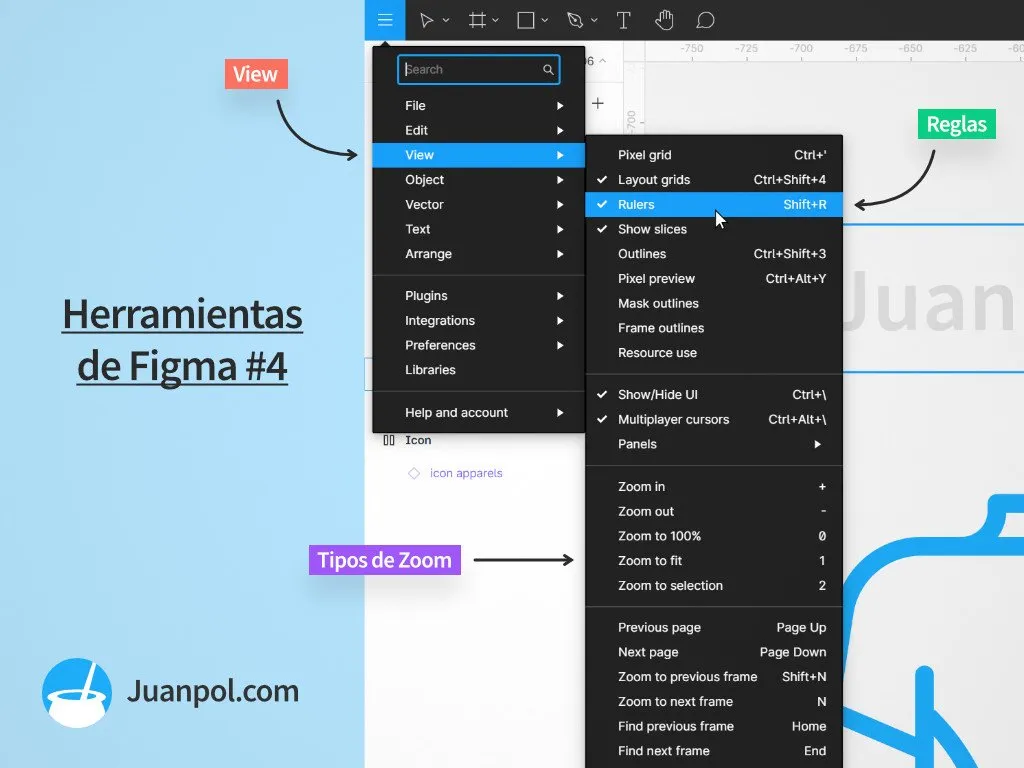Expand the Frame tool options chevron
This screenshot has width=1024, height=768.
pyautogui.click(x=496, y=20)
